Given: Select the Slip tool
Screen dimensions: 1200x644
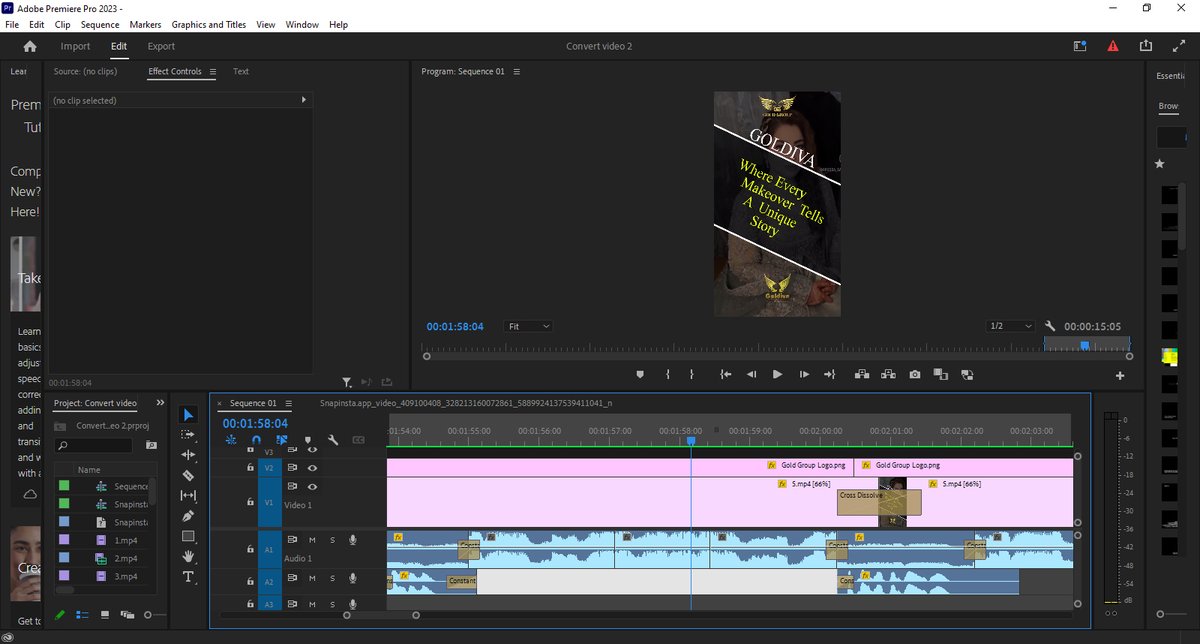Looking at the screenshot, I should [x=188, y=496].
